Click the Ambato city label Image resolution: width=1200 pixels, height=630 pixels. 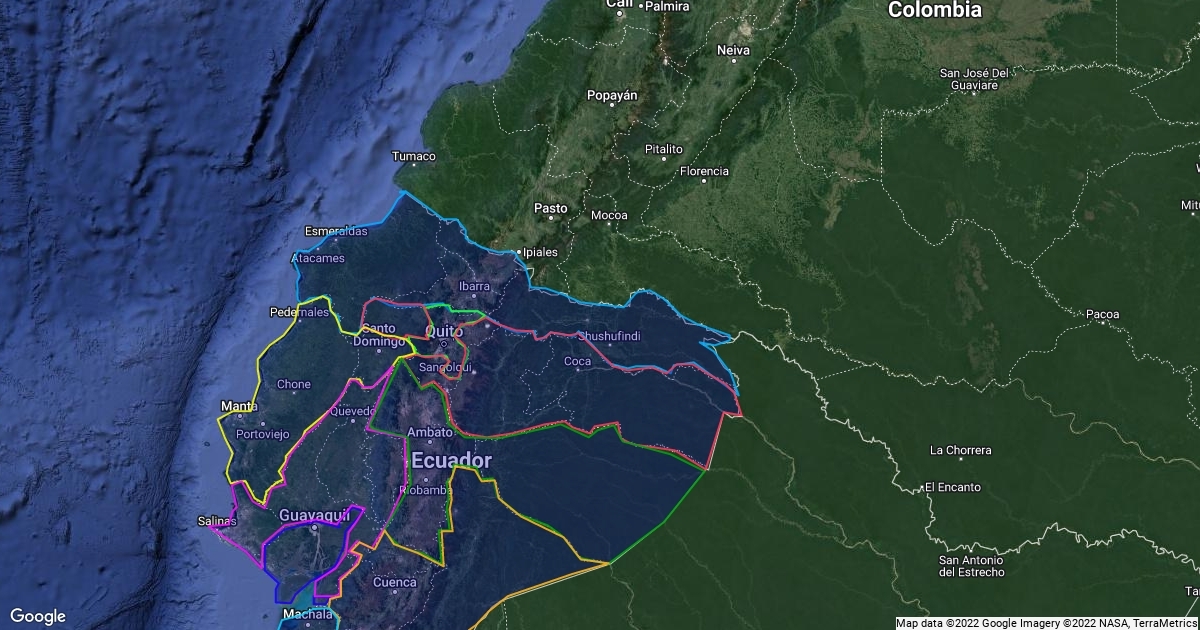pos(431,432)
